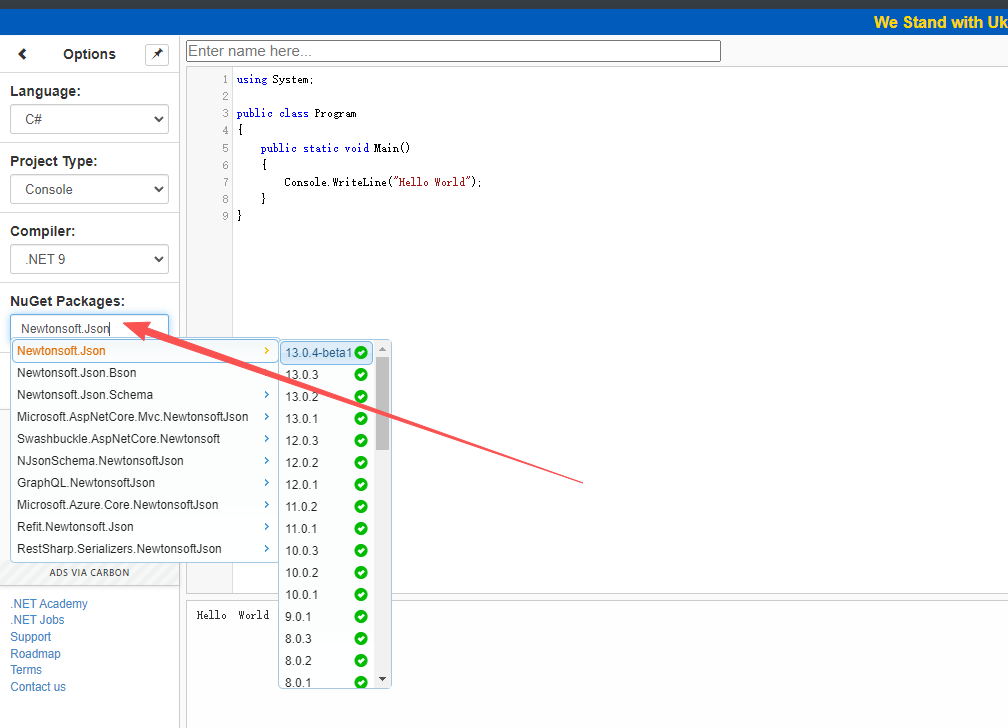Image resolution: width=1008 pixels, height=728 pixels.
Task: Select the verified icon beside version 12.0.3
Action: pyautogui.click(x=361, y=440)
